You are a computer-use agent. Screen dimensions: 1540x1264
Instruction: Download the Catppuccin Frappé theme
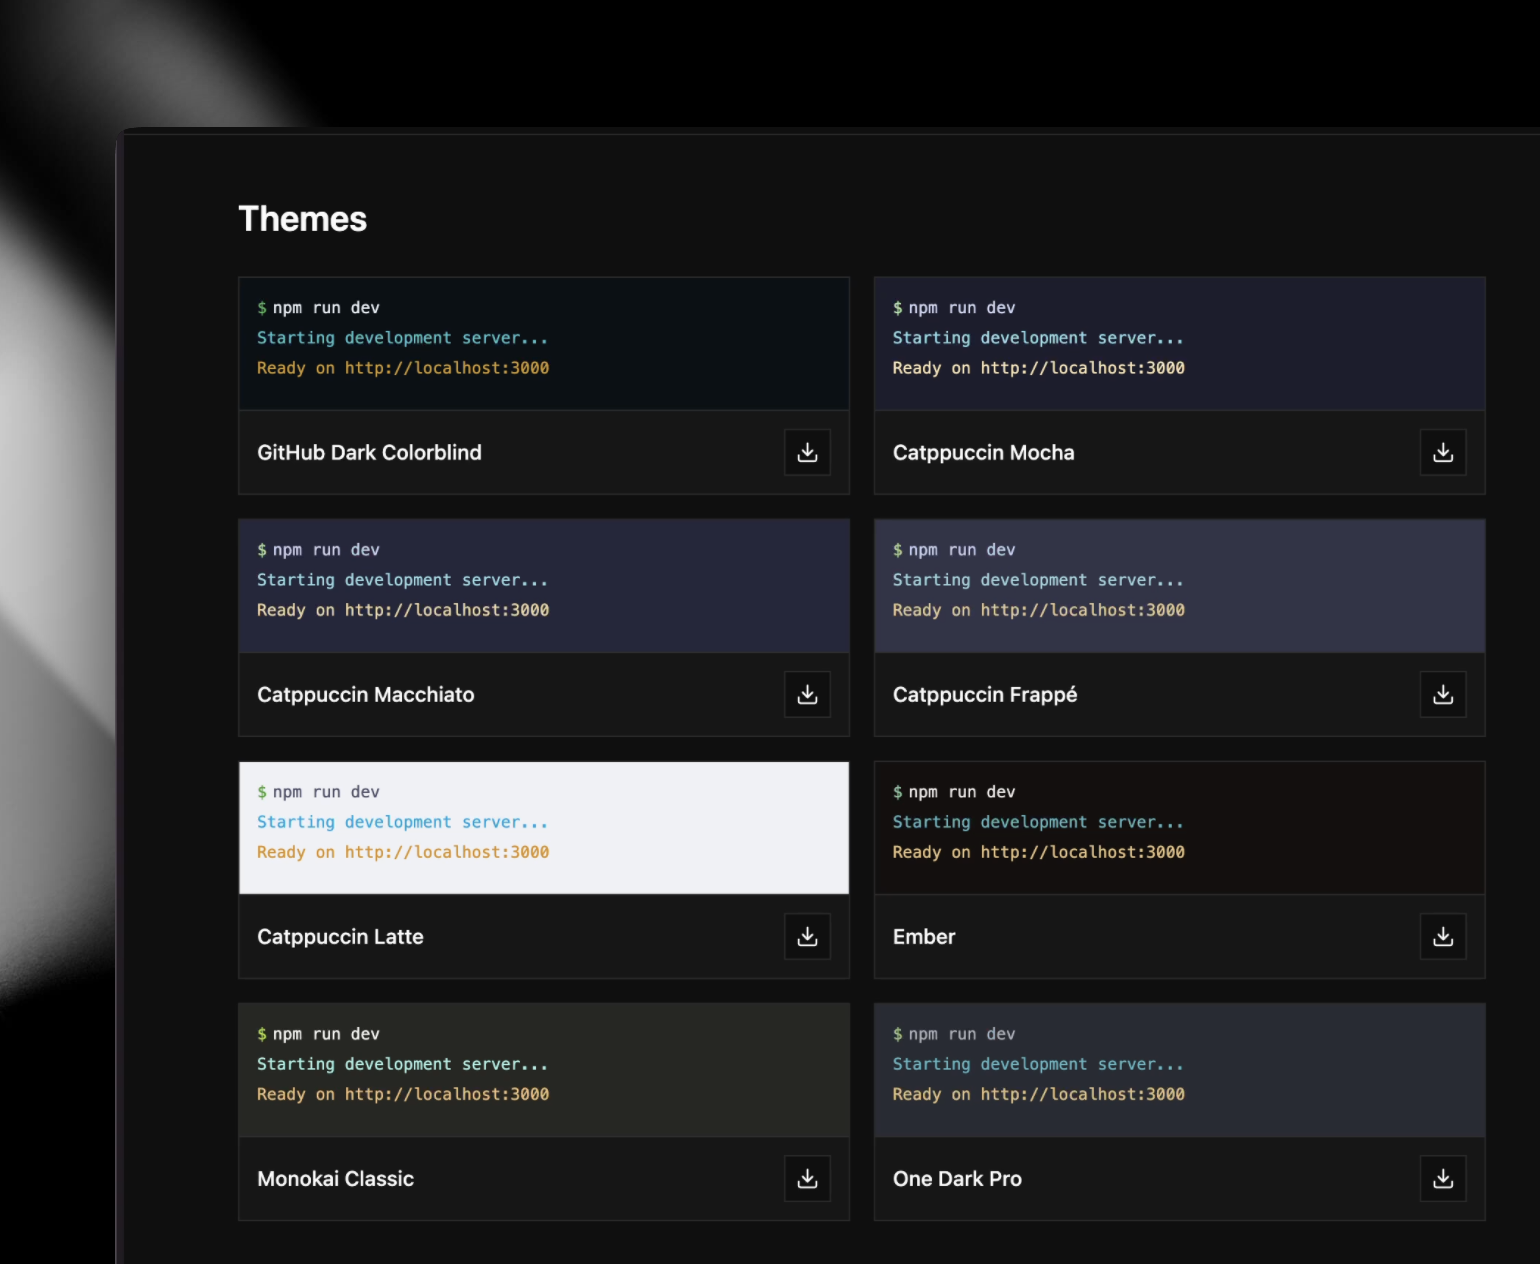coord(1443,695)
